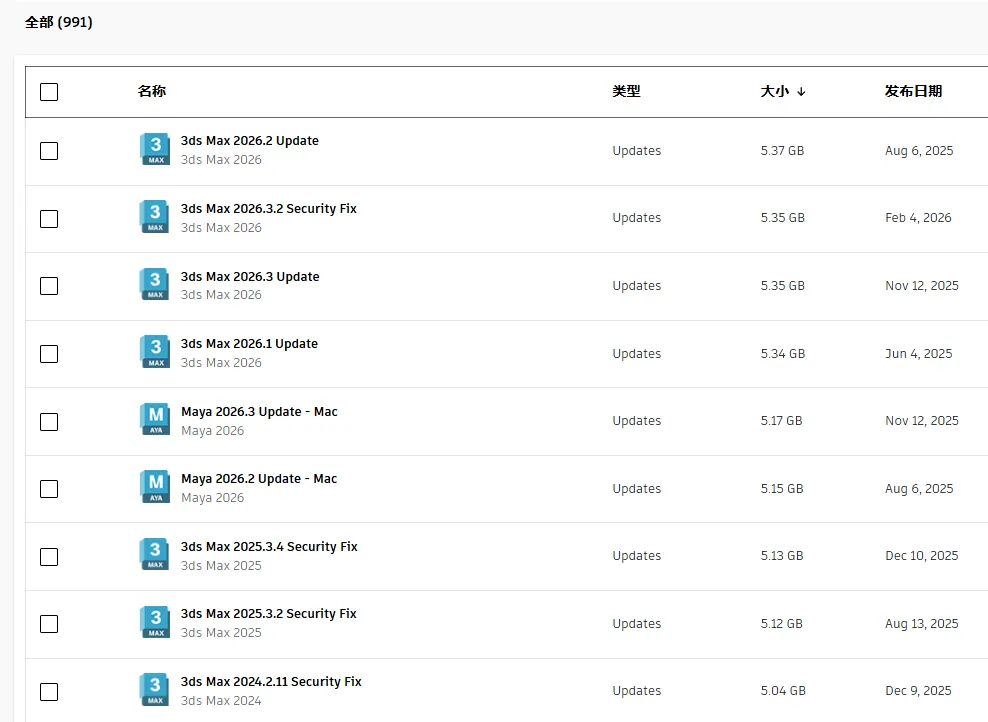Image resolution: width=988 pixels, height=722 pixels.
Task: Click the Dec 10, 2025 date
Action: [x=922, y=556]
